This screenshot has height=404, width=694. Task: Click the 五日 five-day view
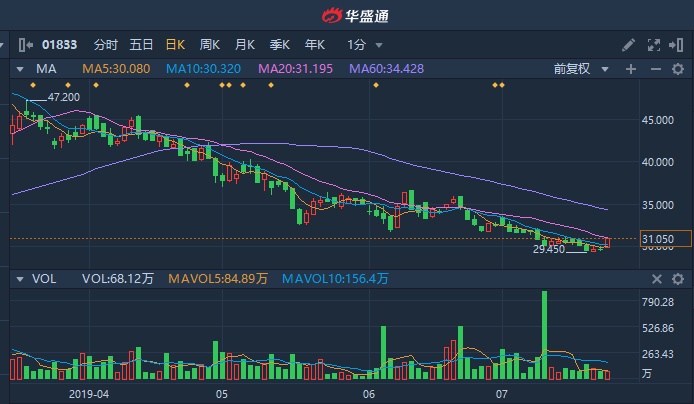141,45
